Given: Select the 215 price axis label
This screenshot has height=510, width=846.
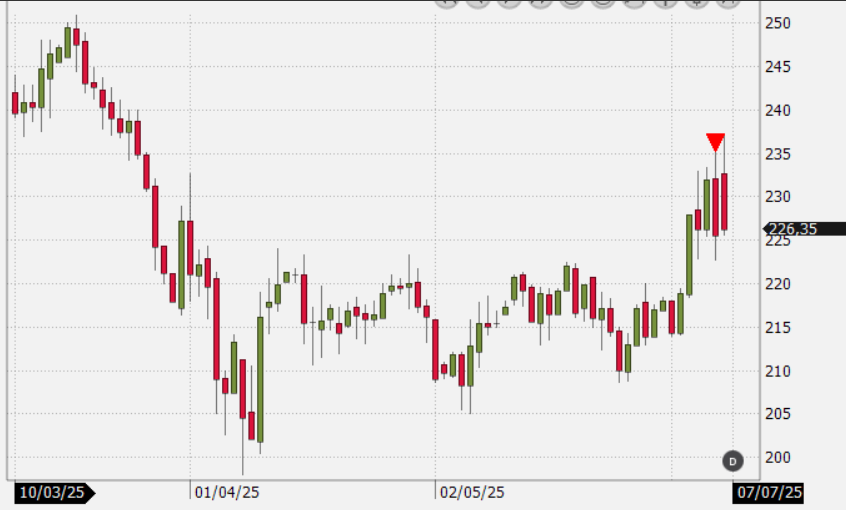Looking at the screenshot, I should pos(777,328).
